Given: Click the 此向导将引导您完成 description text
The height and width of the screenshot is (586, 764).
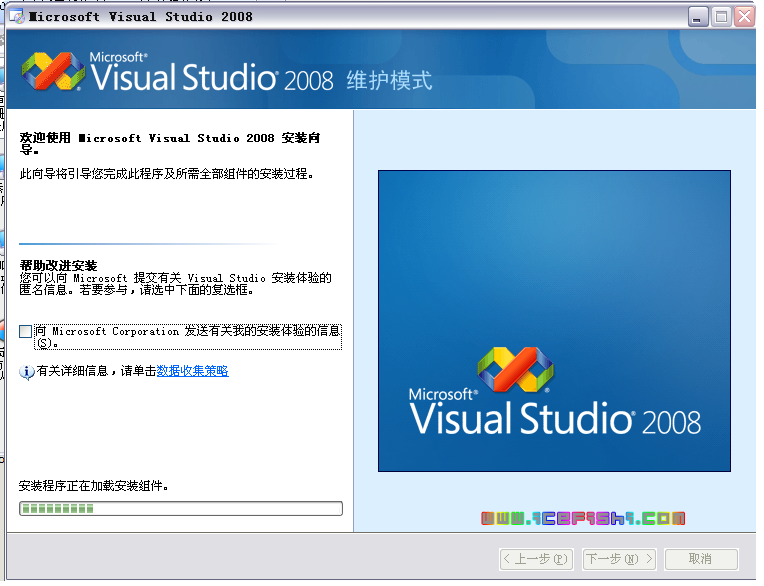Looking at the screenshot, I should tap(167, 174).
